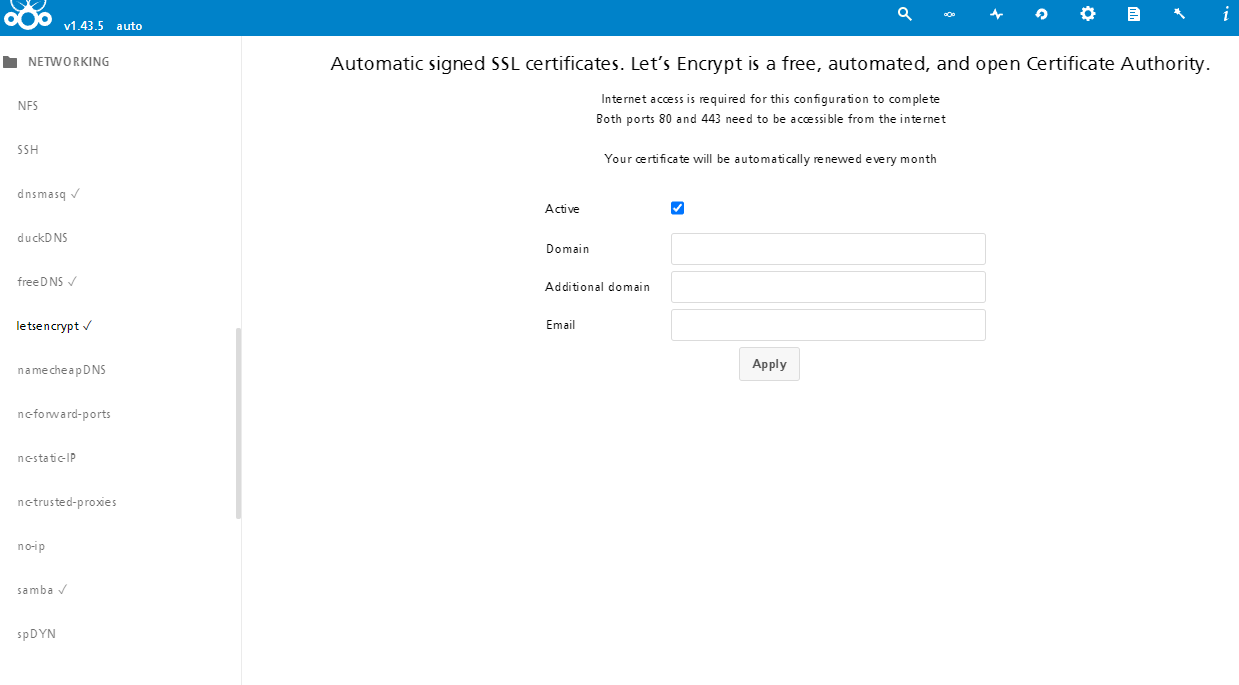The height and width of the screenshot is (685, 1239).
Task: Collapse the NETWORKING section header
Action: [x=69, y=62]
